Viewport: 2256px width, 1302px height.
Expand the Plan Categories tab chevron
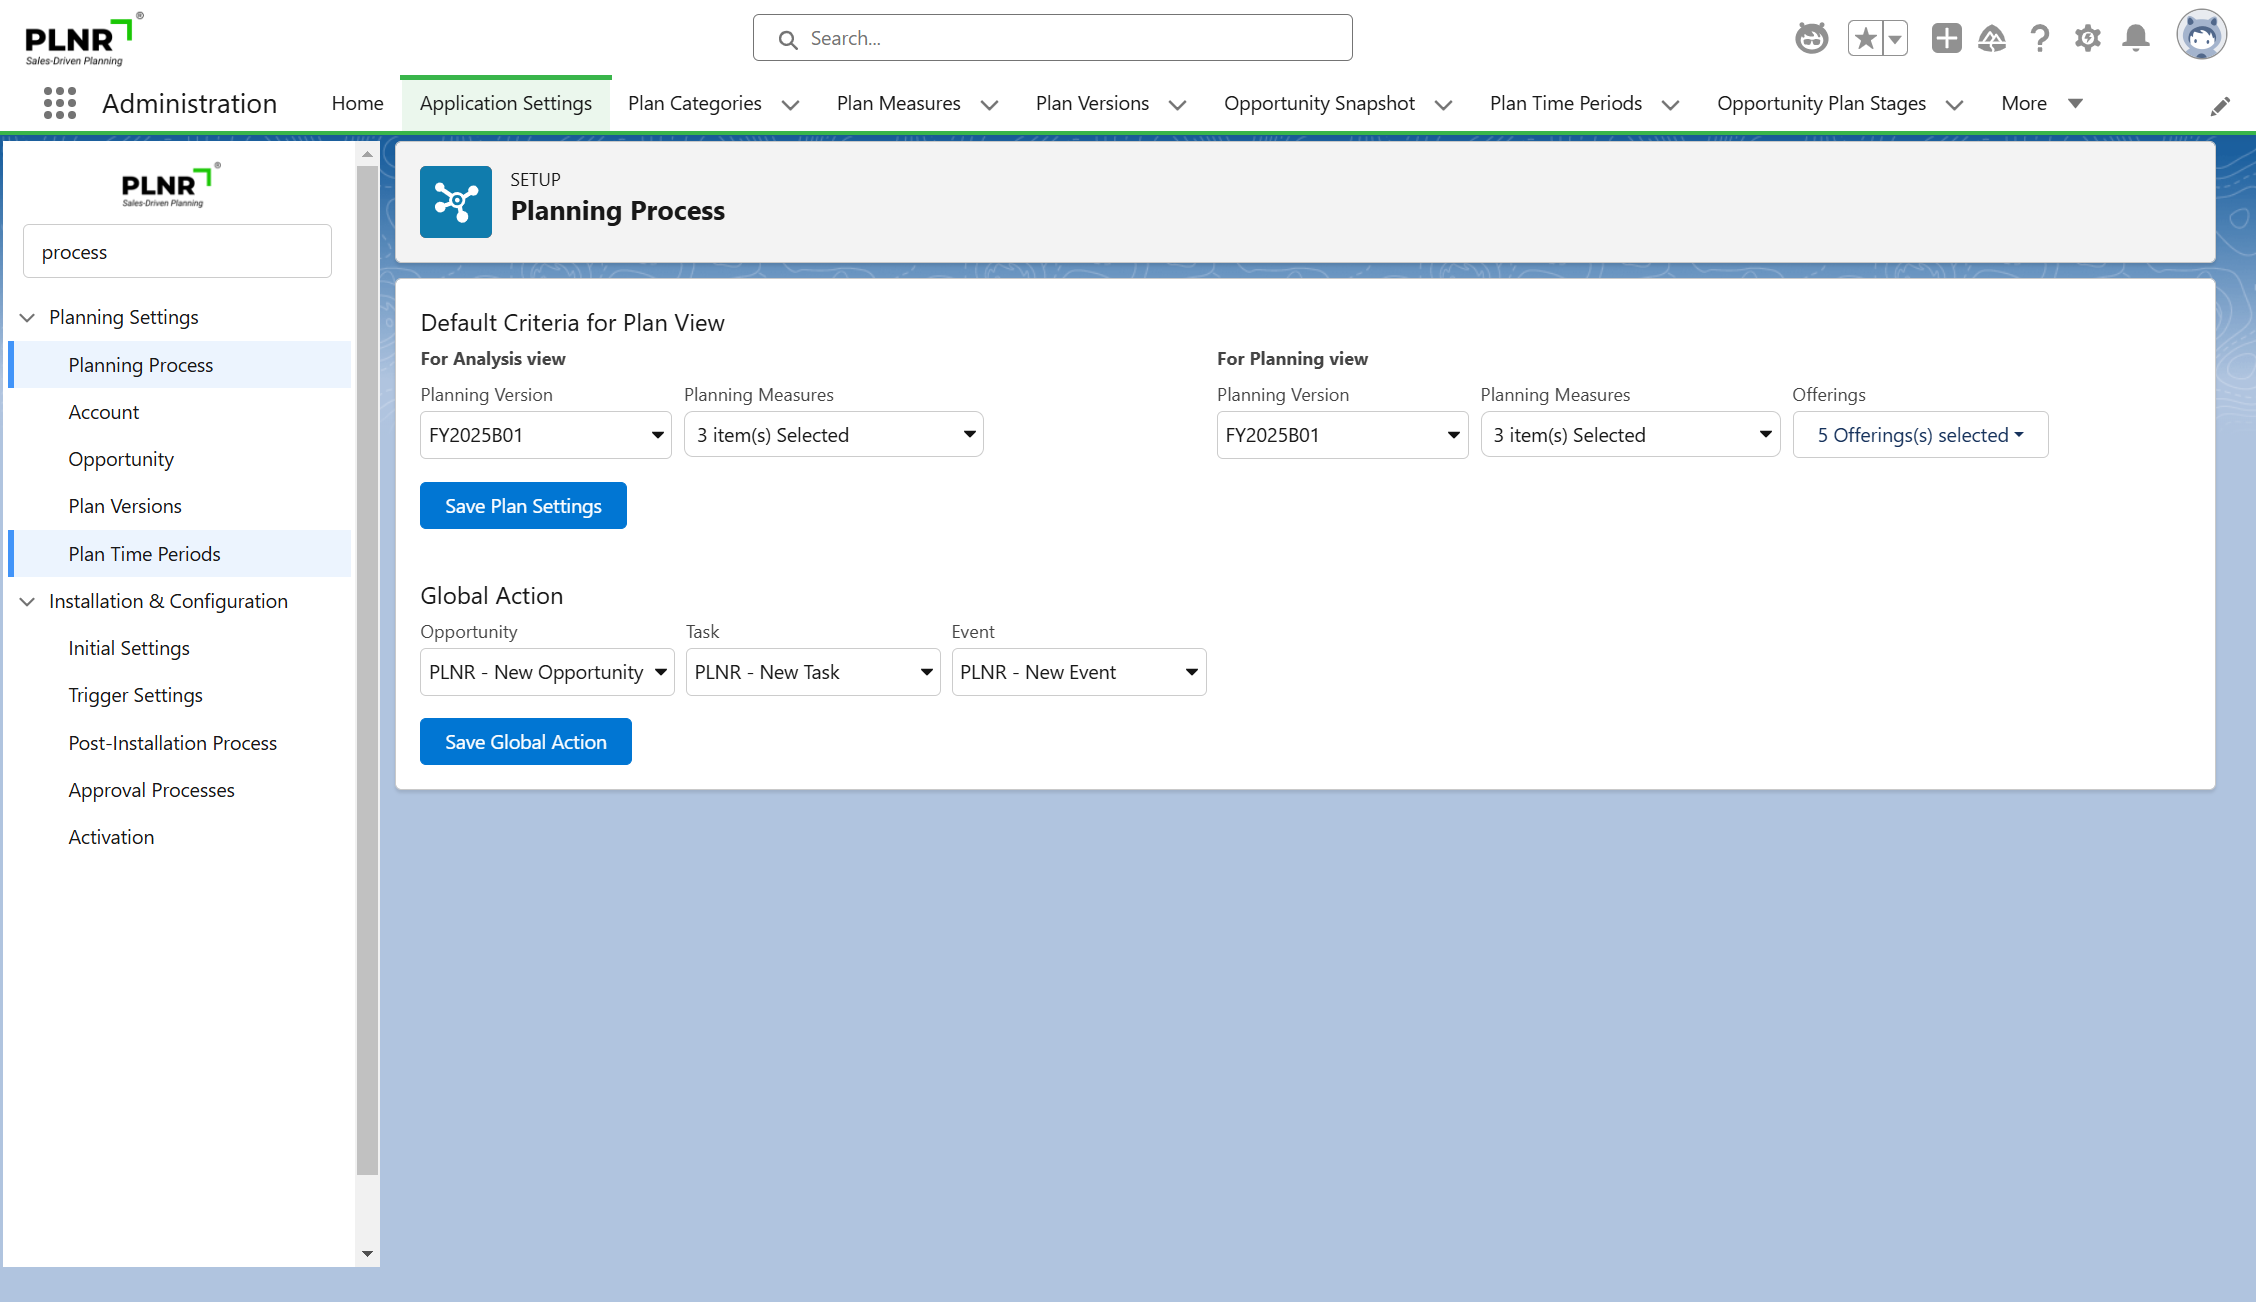(790, 104)
